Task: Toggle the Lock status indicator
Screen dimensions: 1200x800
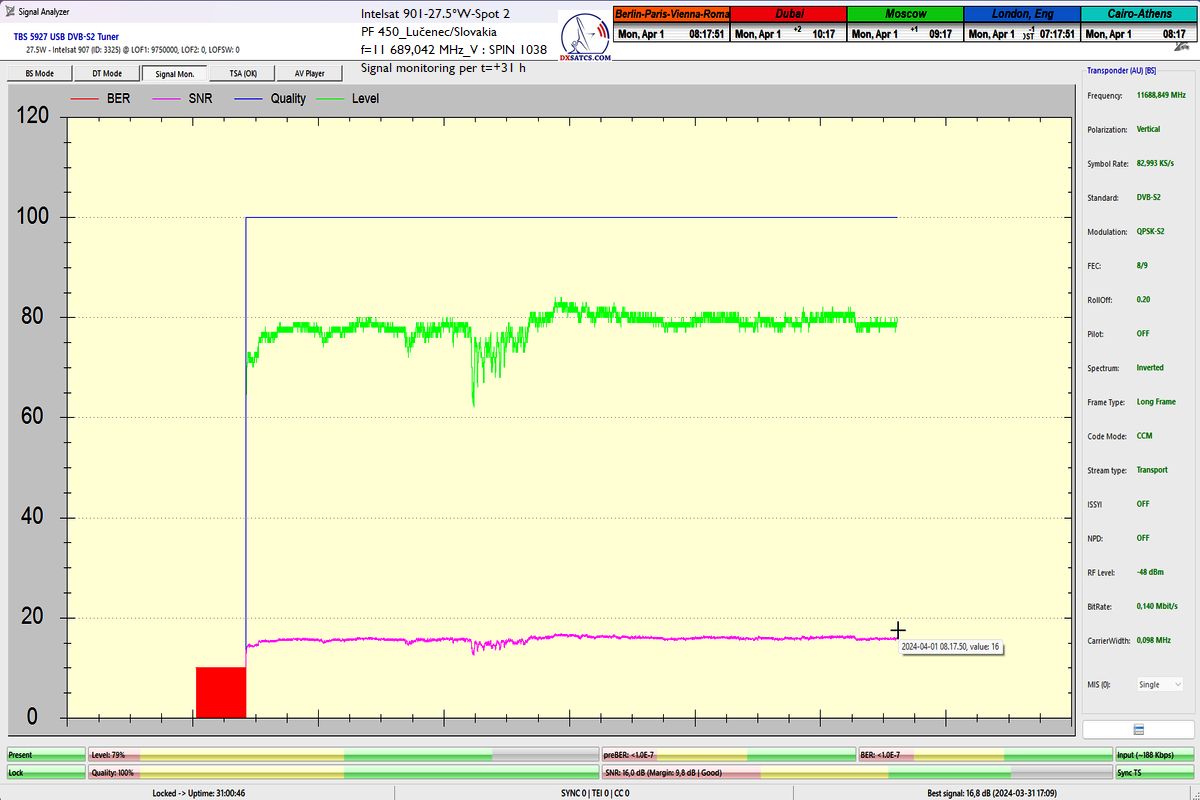Action: [44, 773]
